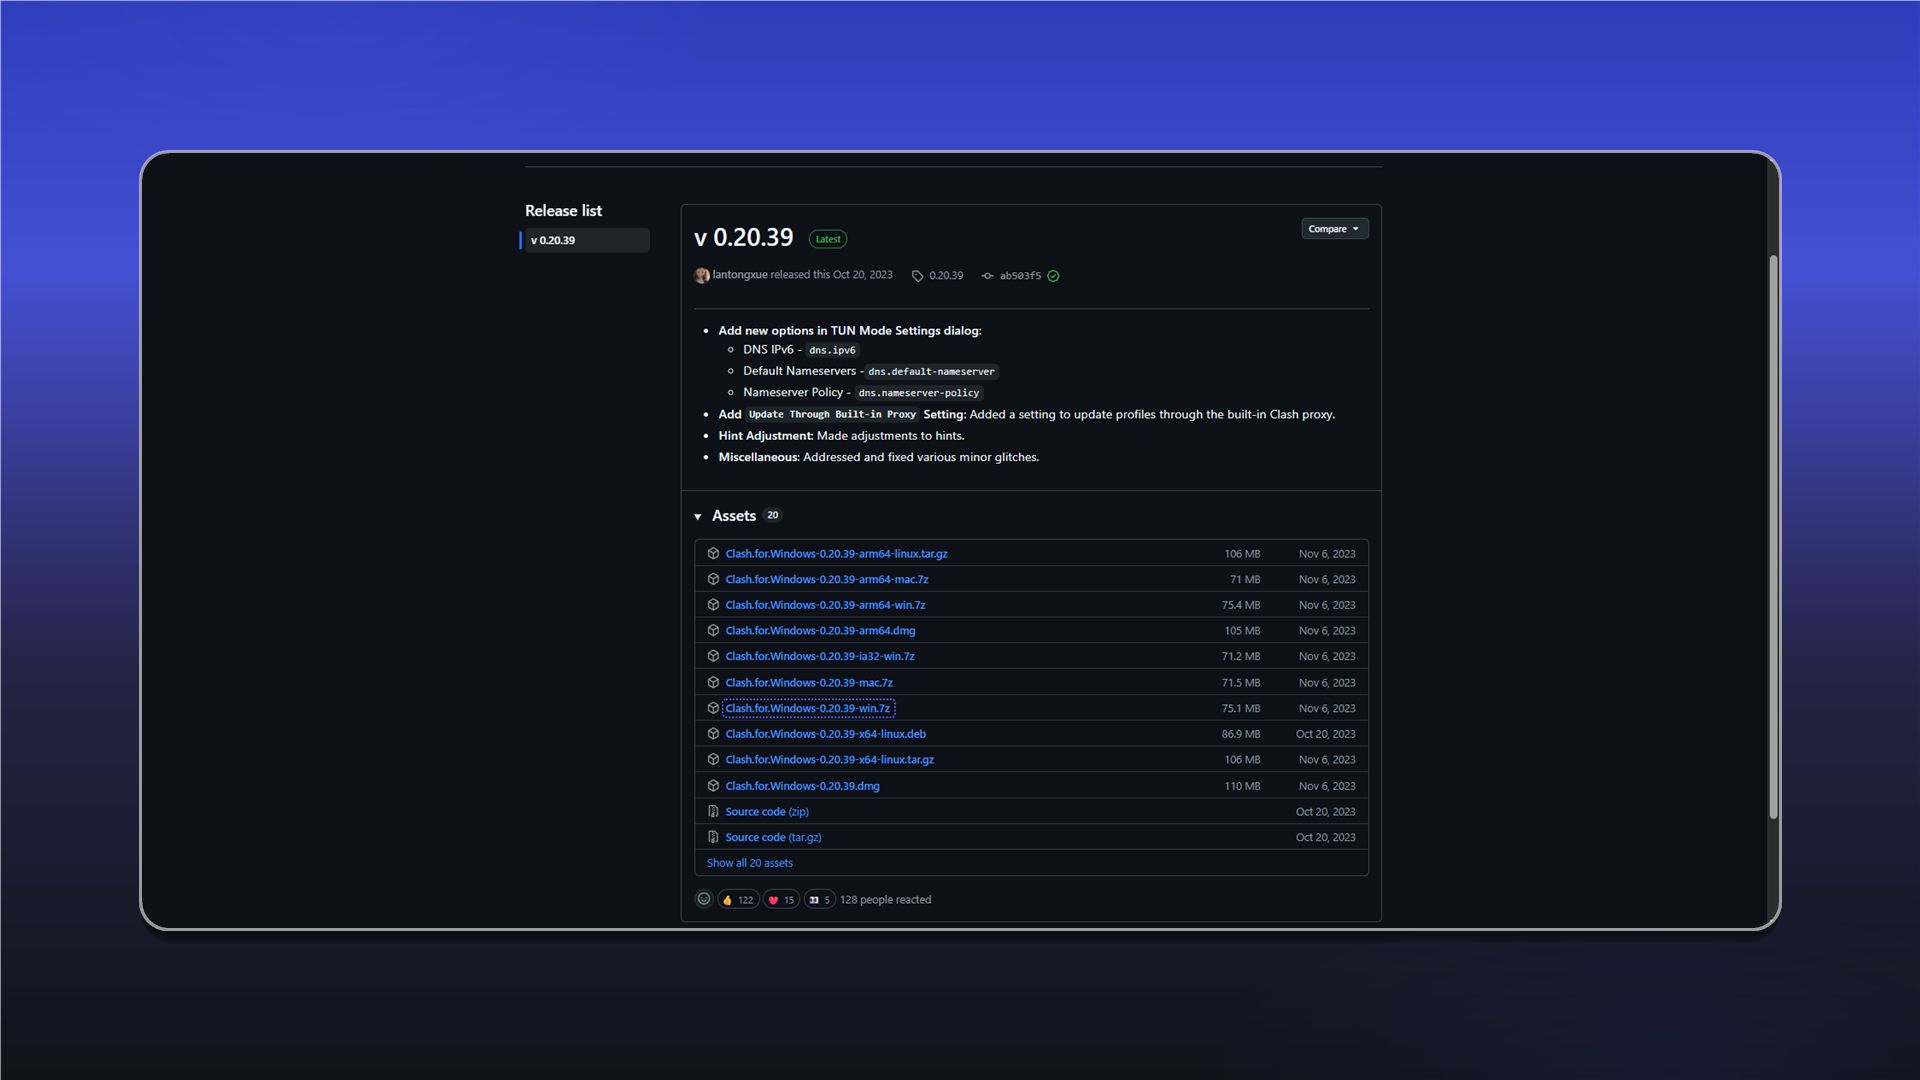Download Clash.for.Windows-0.20.39-x64-linux.tar.gz
This screenshot has width=1920, height=1080.
tap(830, 760)
